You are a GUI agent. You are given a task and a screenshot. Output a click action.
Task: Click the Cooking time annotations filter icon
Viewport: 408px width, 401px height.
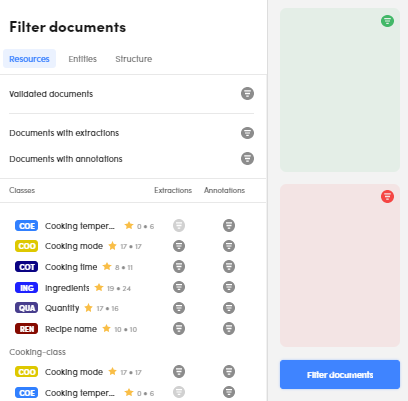[229, 267]
